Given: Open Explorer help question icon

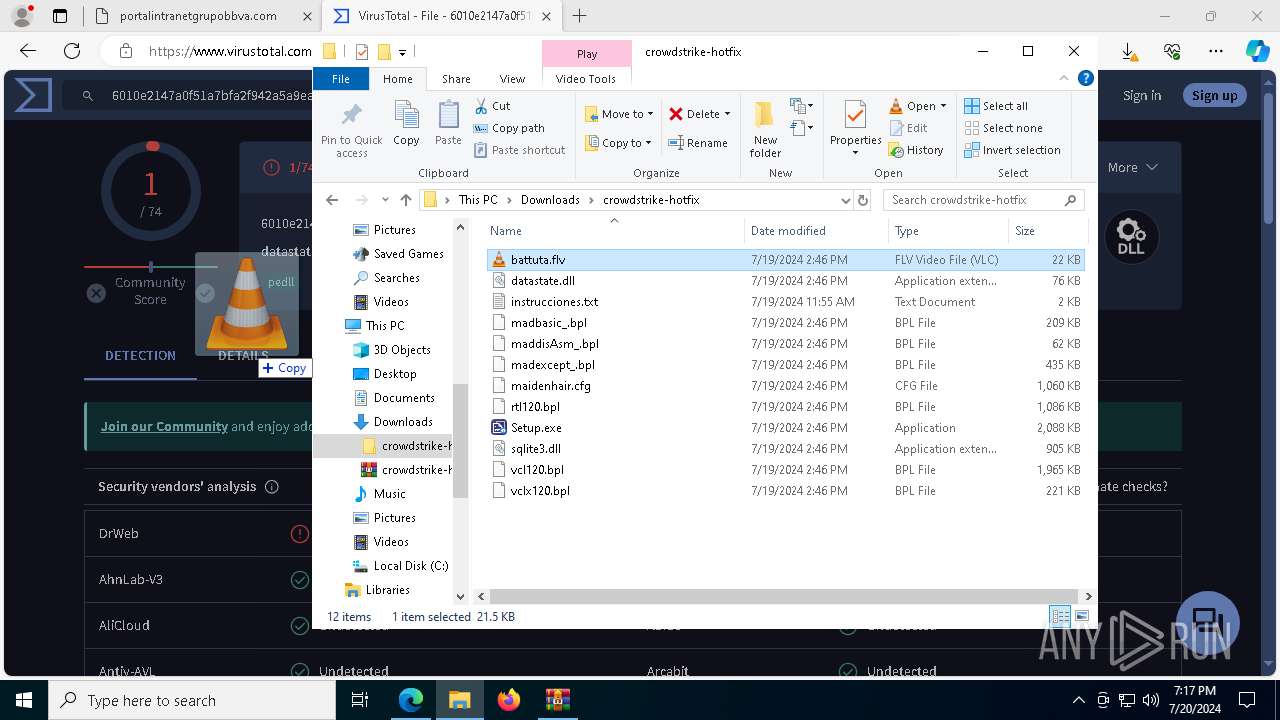Looking at the screenshot, I should pos(1085,78).
